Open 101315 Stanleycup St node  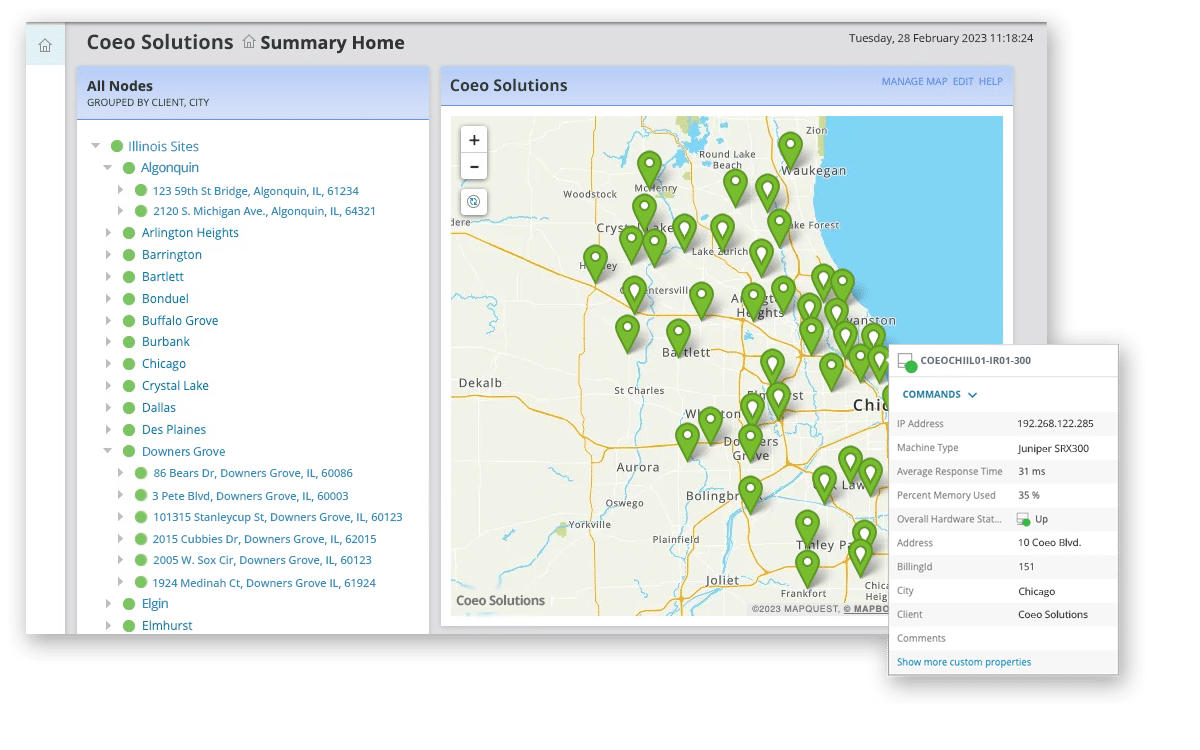pos(277,518)
